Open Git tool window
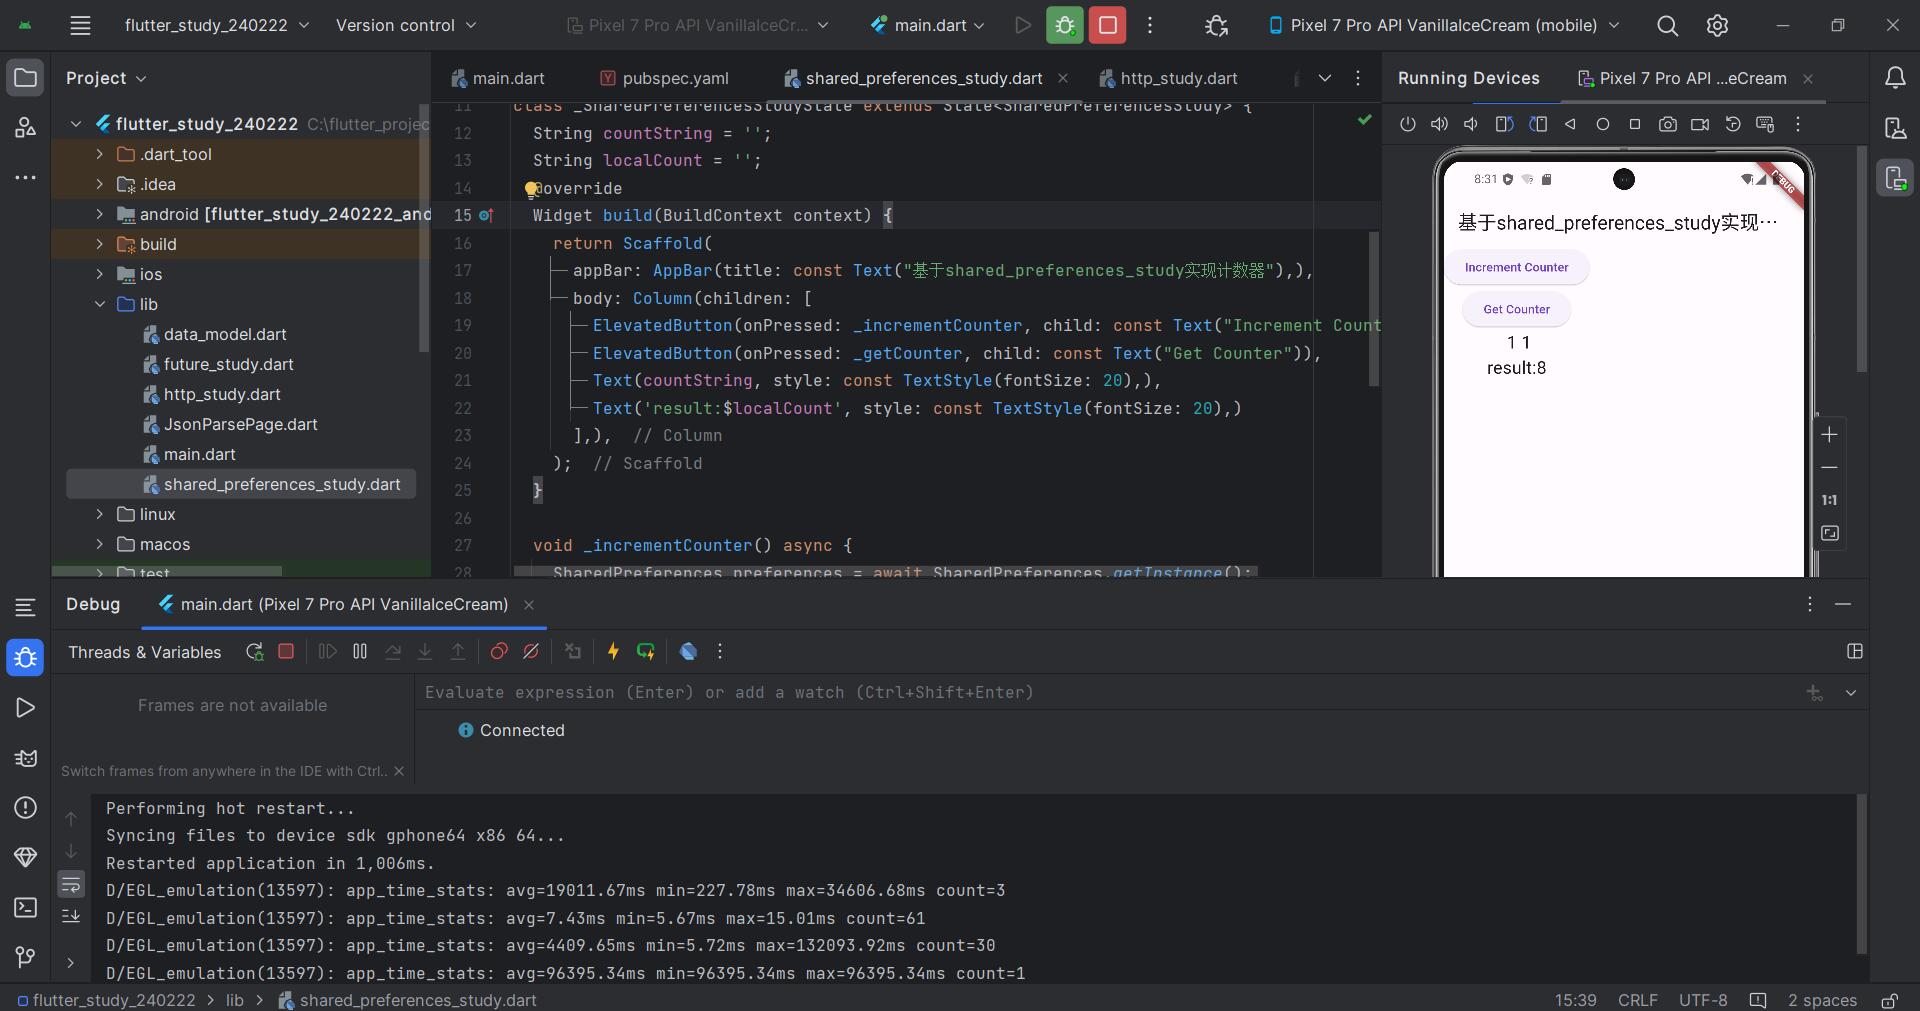The width and height of the screenshot is (1920, 1011). click(x=25, y=957)
